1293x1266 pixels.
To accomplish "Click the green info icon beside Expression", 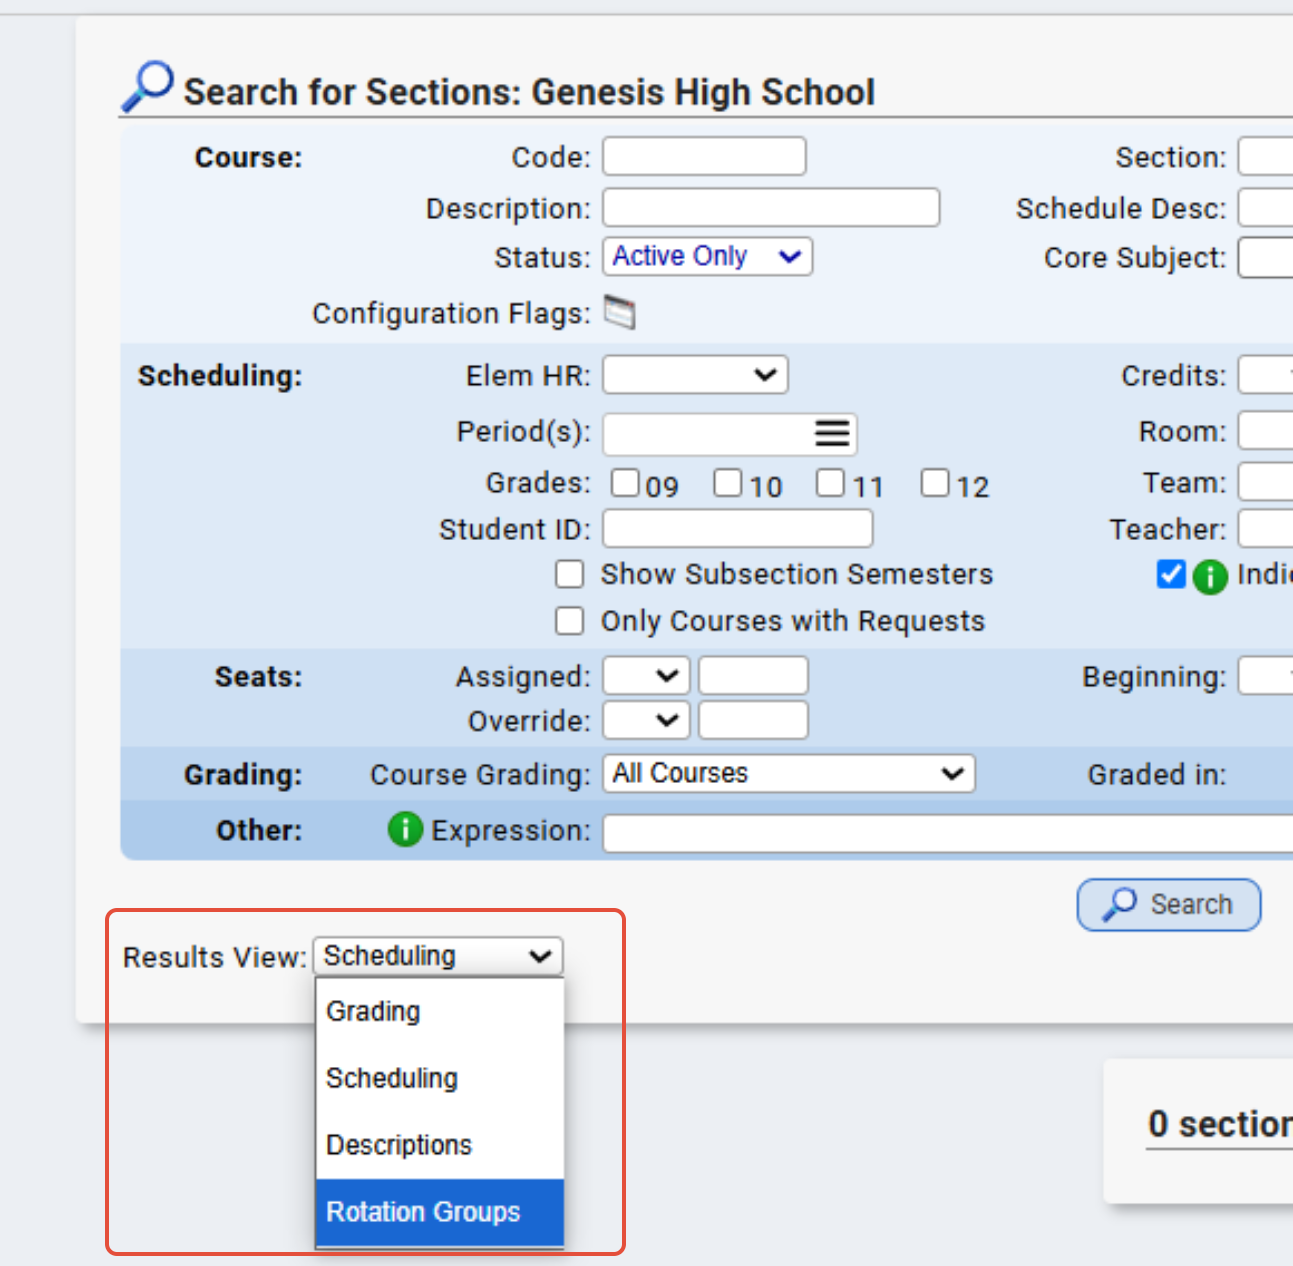I will (x=405, y=829).
